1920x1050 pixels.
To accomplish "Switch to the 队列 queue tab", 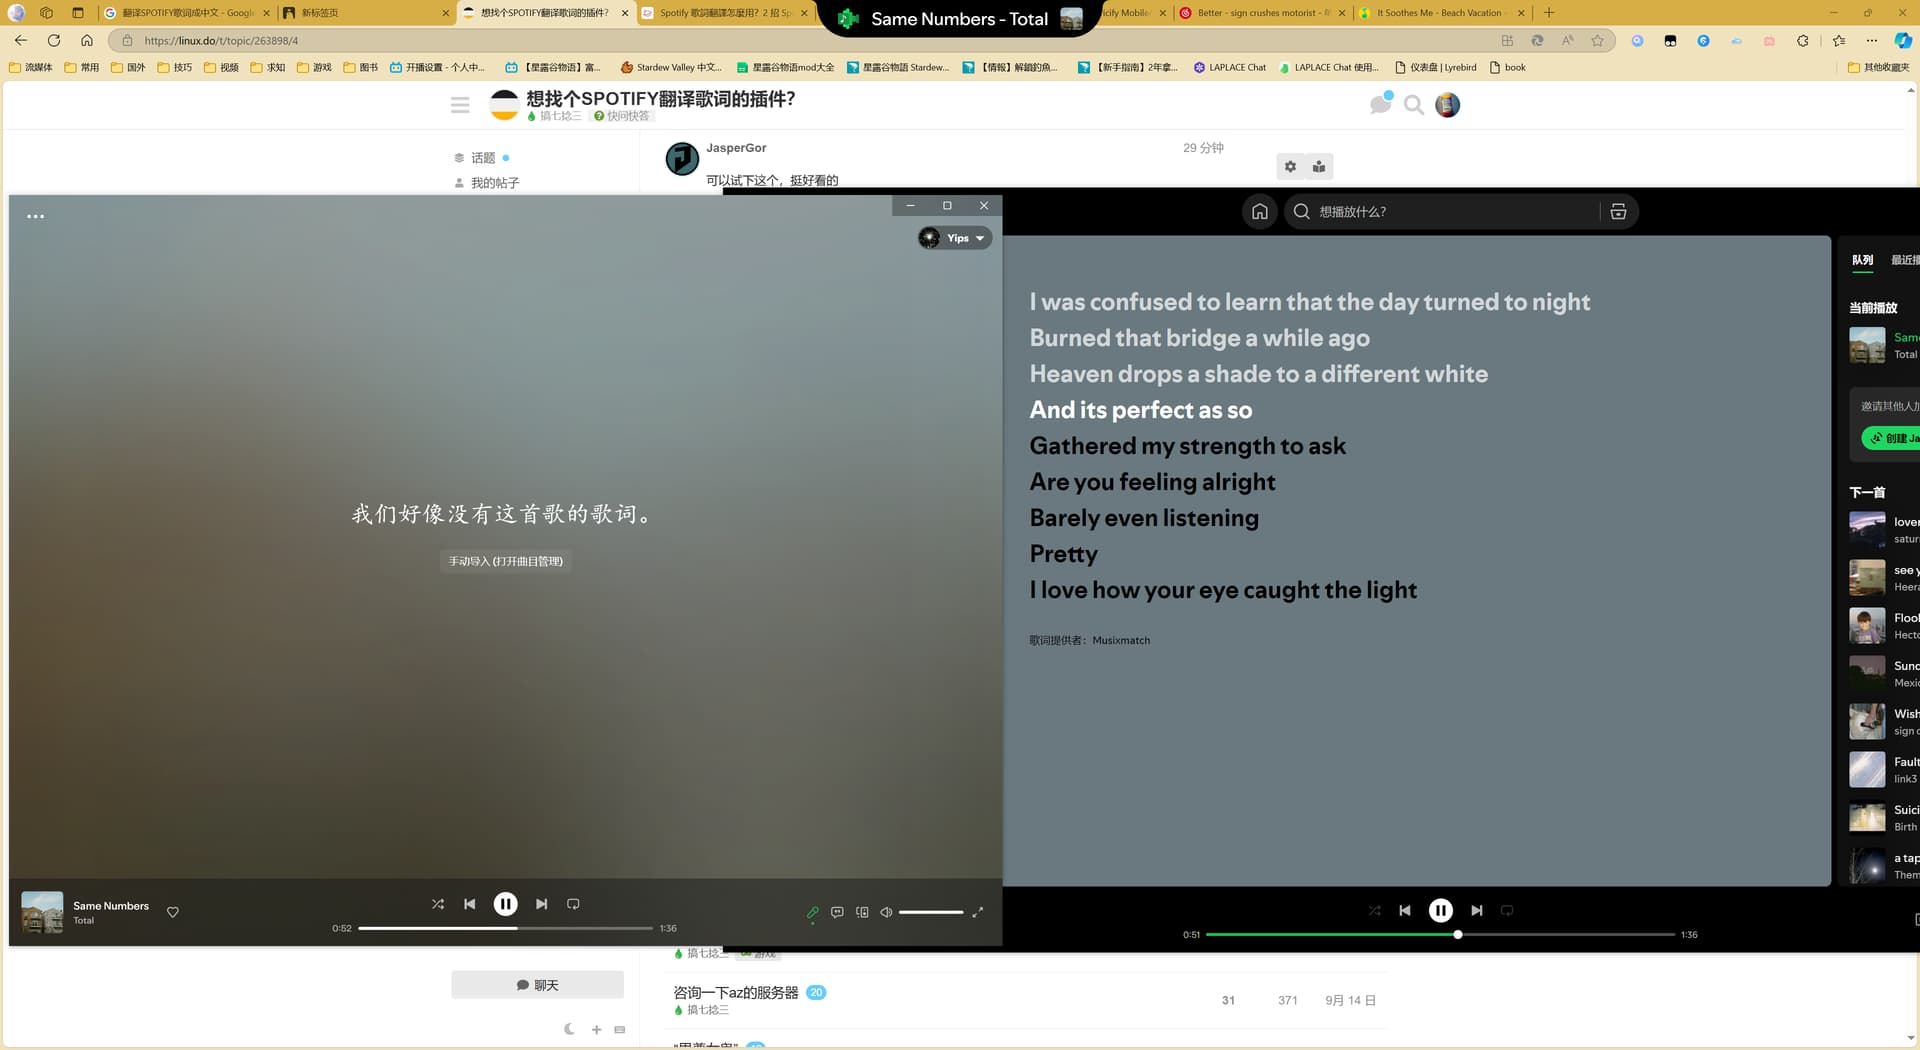I will 1862,260.
